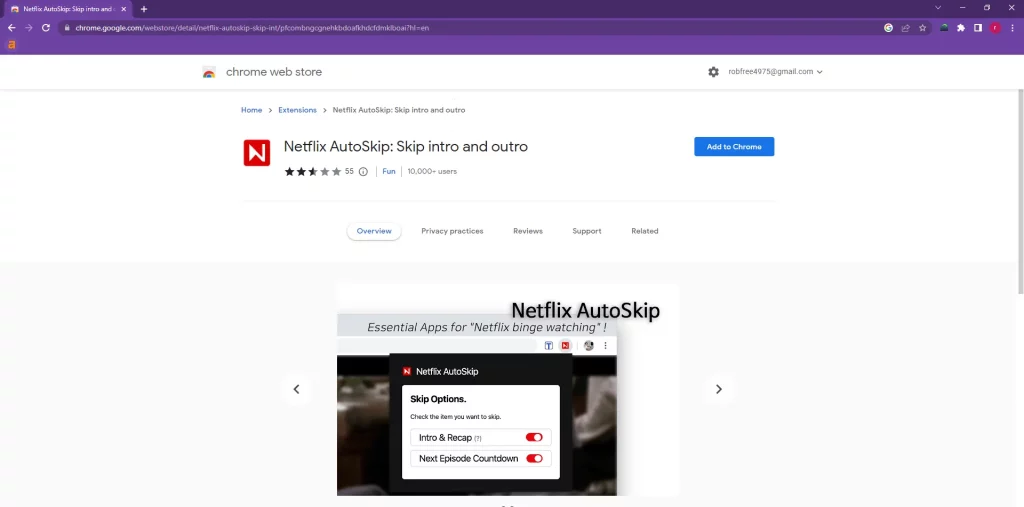The width and height of the screenshot is (1024, 507).
Task: Close the Netflix AutoSkip browser tab
Action: click(123, 9)
